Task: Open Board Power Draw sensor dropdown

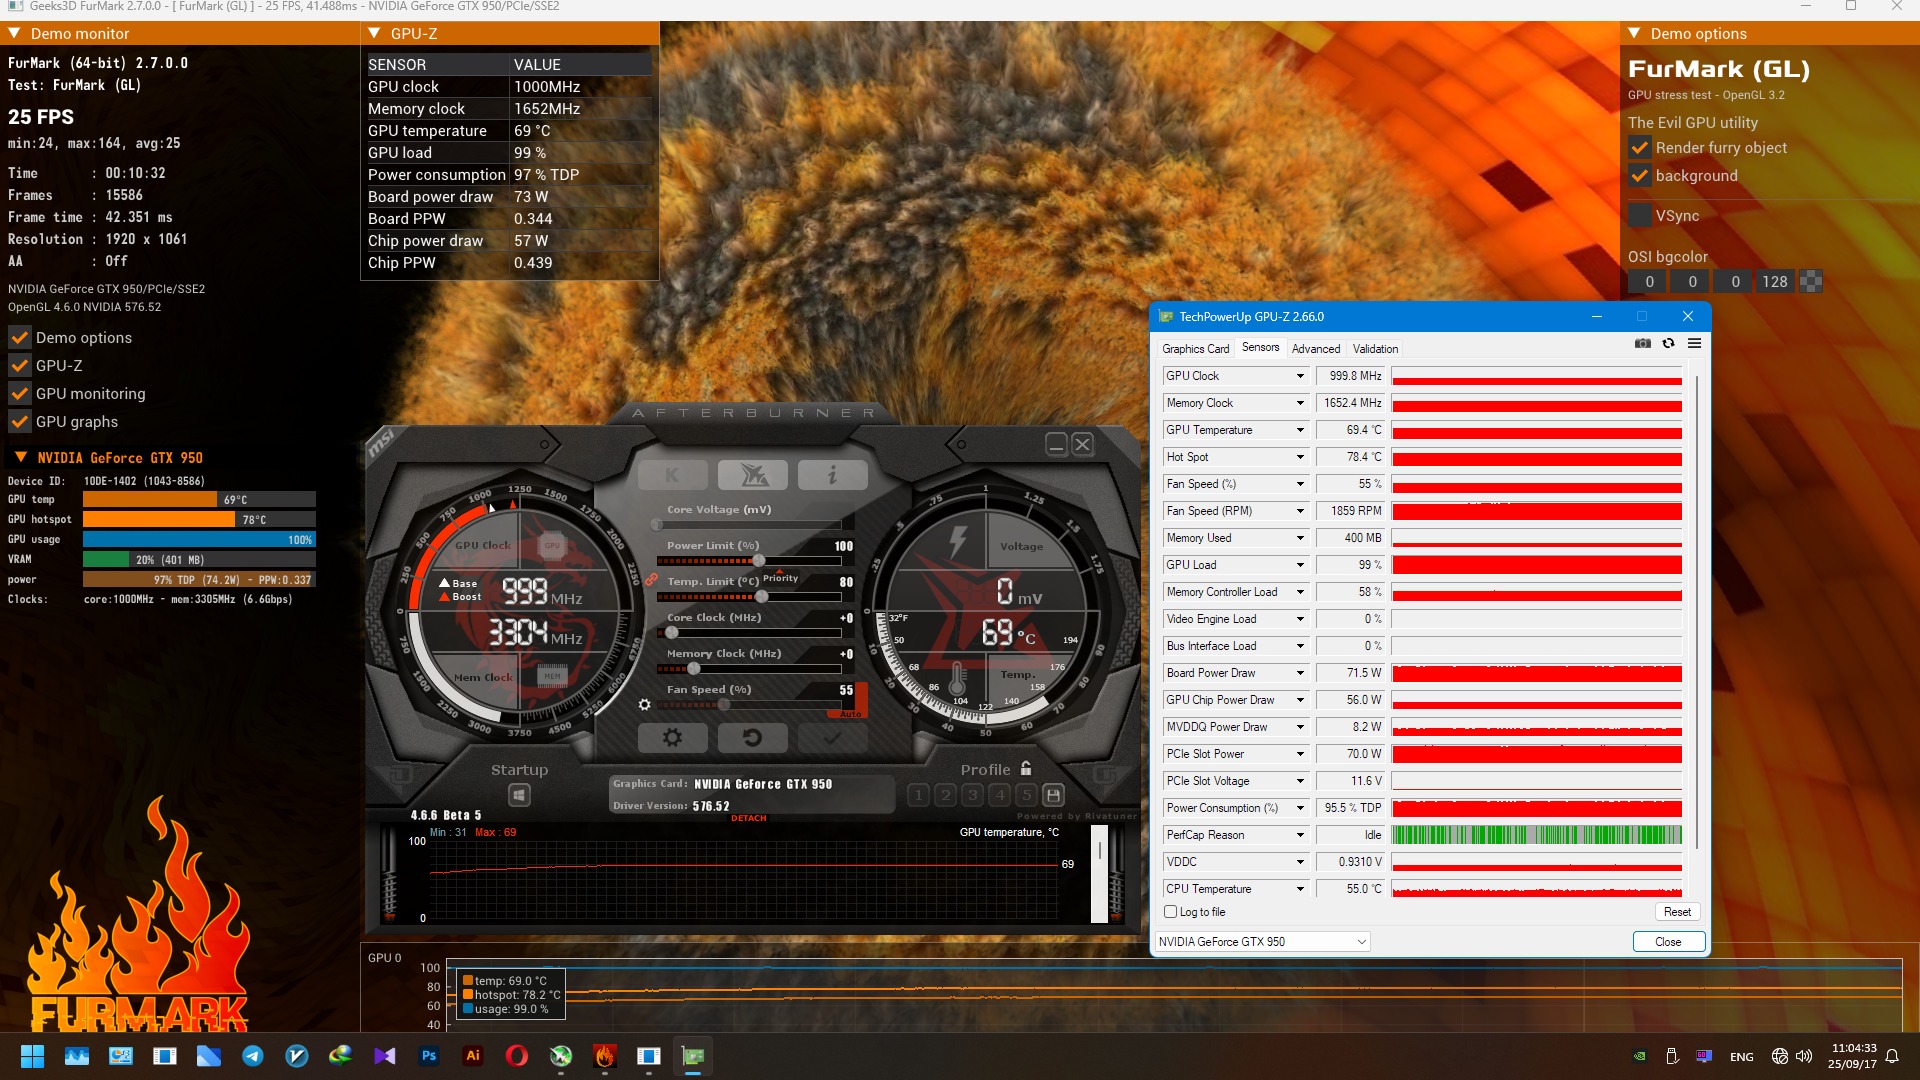Action: click(1301, 673)
